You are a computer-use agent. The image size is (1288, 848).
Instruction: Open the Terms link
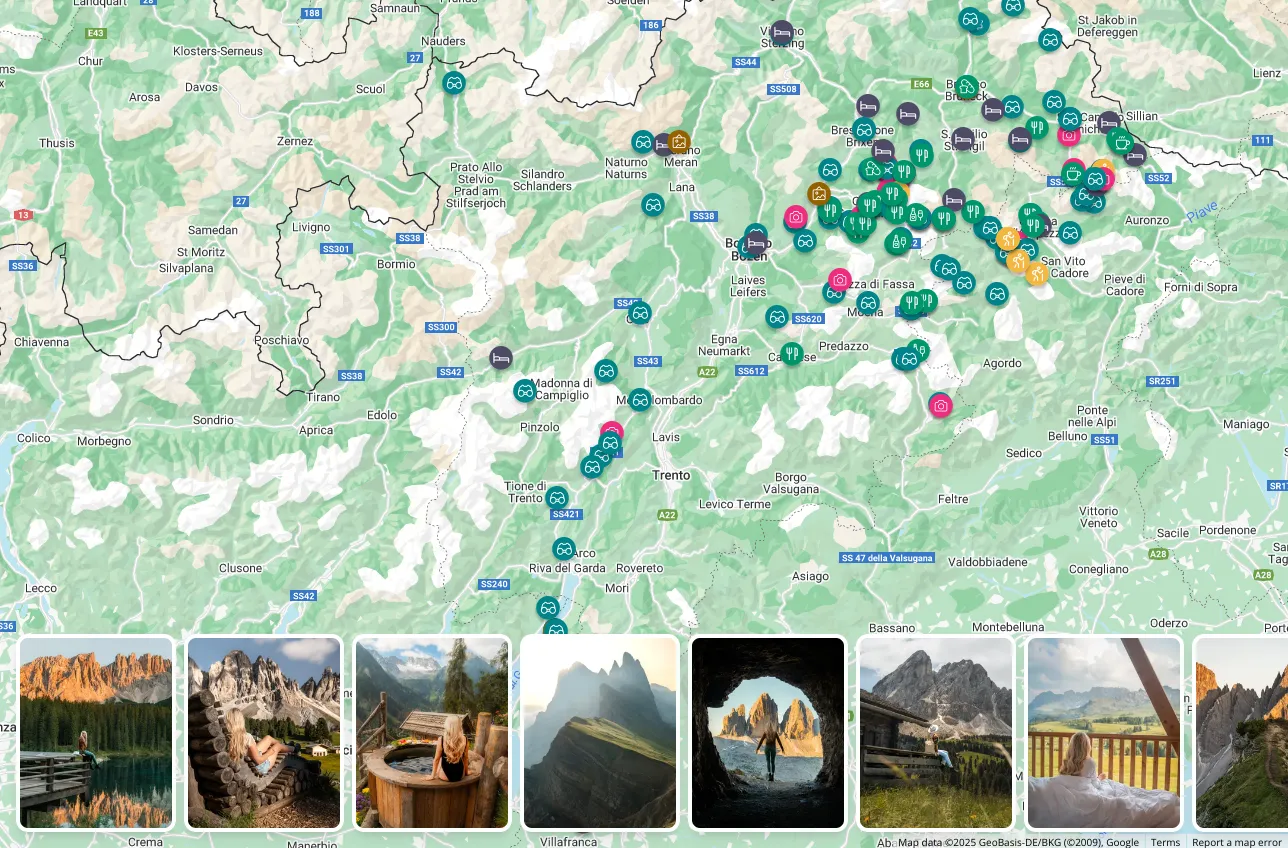tap(1165, 842)
